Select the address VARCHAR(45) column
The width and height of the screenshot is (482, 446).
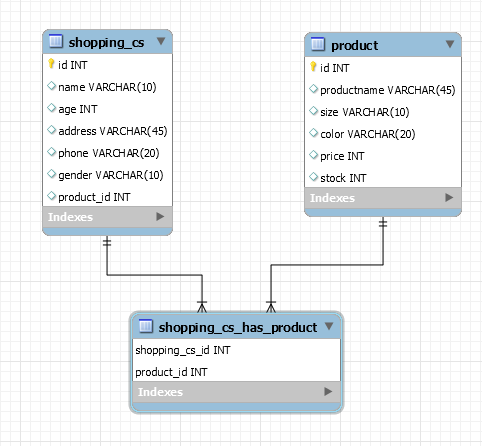[107, 131]
